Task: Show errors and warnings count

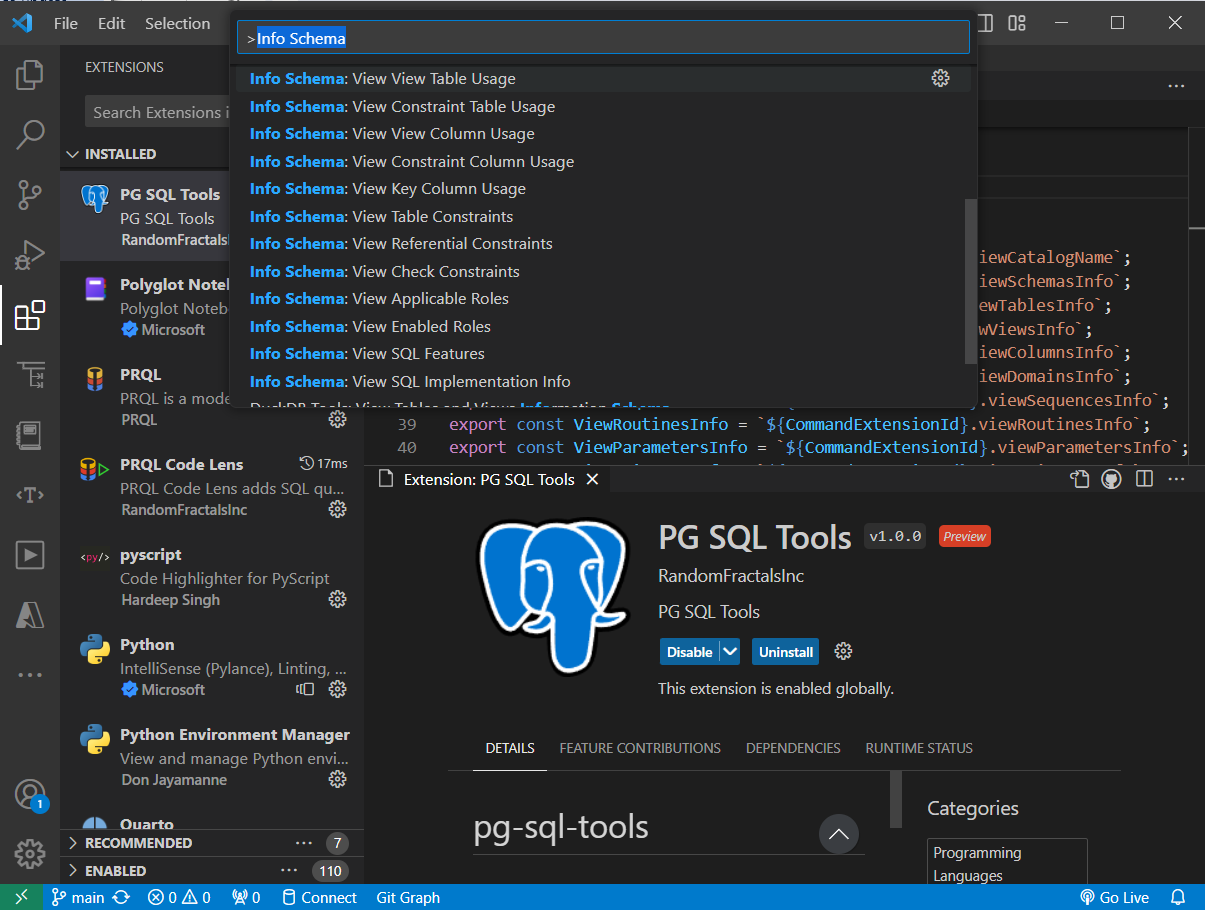Action: coord(179,897)
